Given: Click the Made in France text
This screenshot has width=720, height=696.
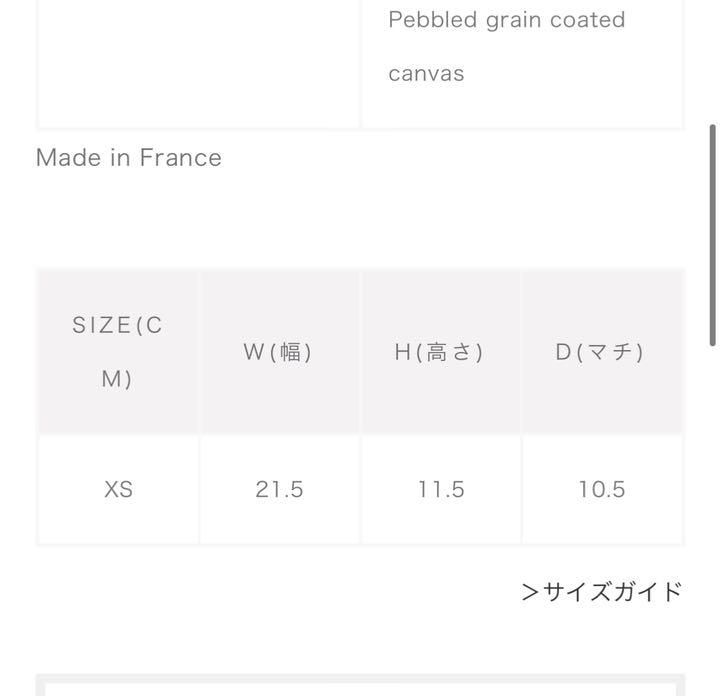Looking at the screenshot, I should 129,157.
